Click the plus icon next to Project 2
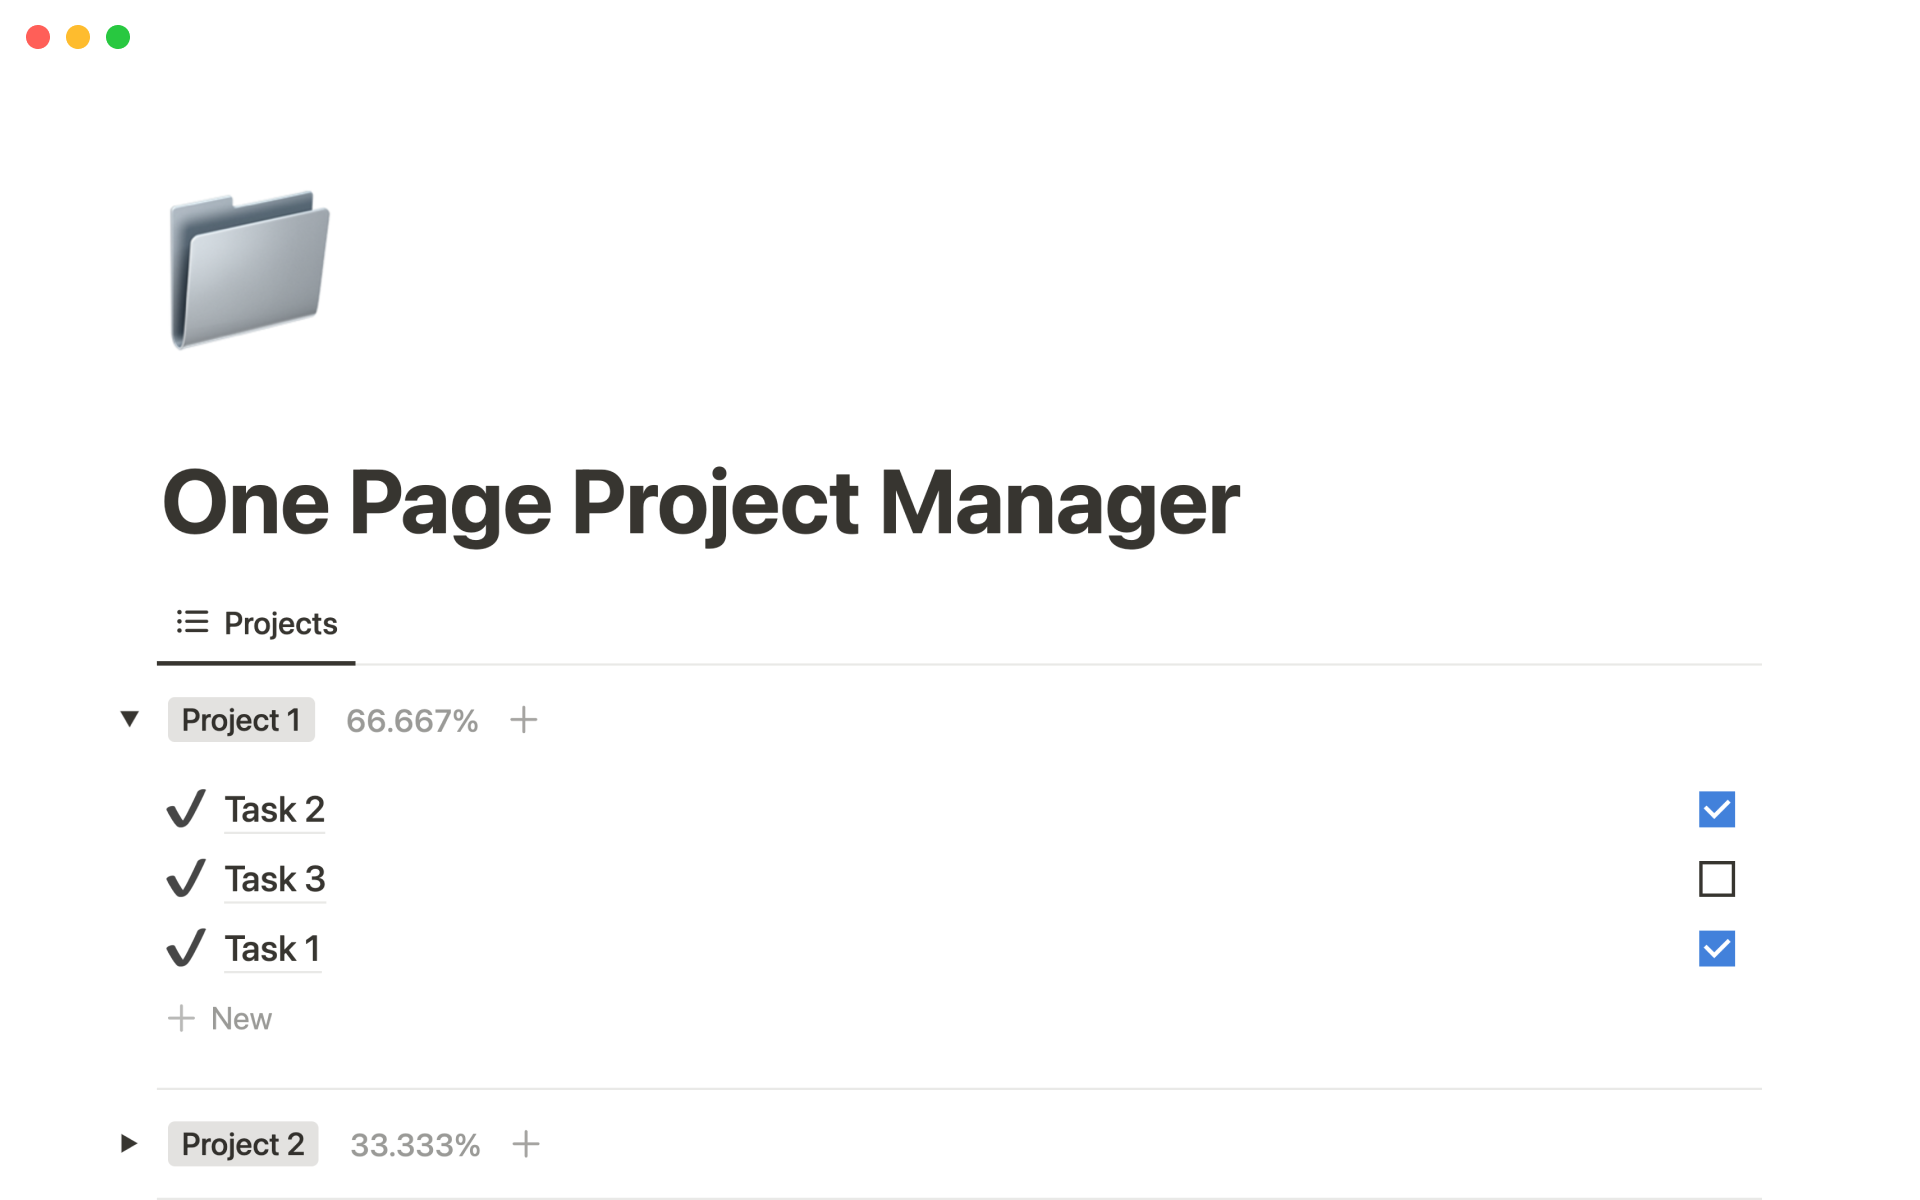Viewport: 1920px width, 1200px height. (525, 1144)
